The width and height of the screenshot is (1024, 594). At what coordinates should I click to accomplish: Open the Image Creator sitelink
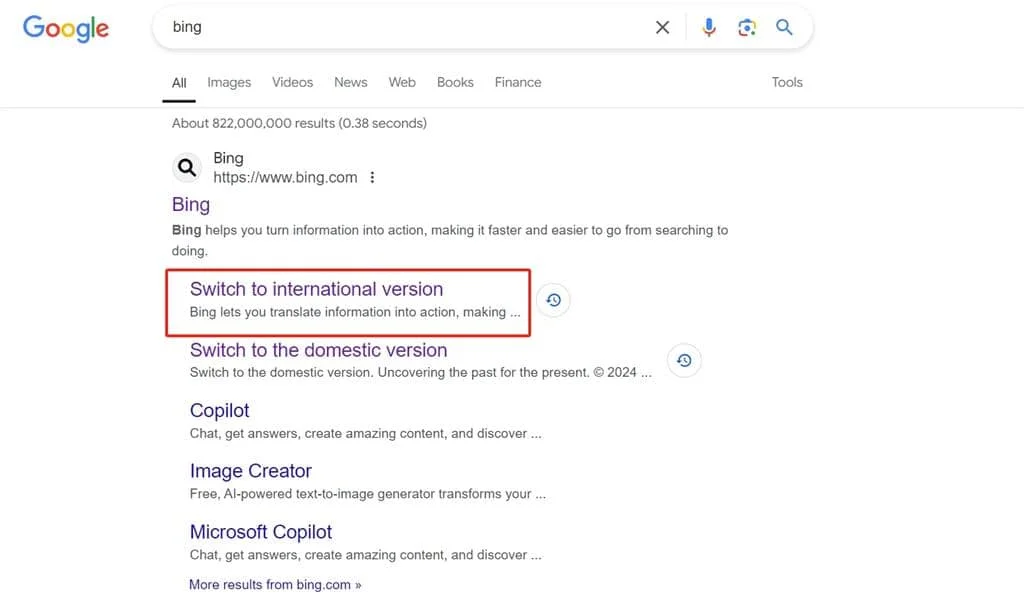[x=251, y=471]
